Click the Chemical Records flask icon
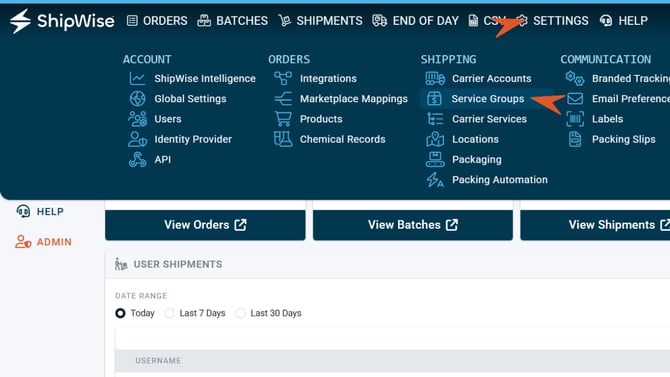Image resolution: width=670 pixels, height=377 pixels. pos(283,139)
